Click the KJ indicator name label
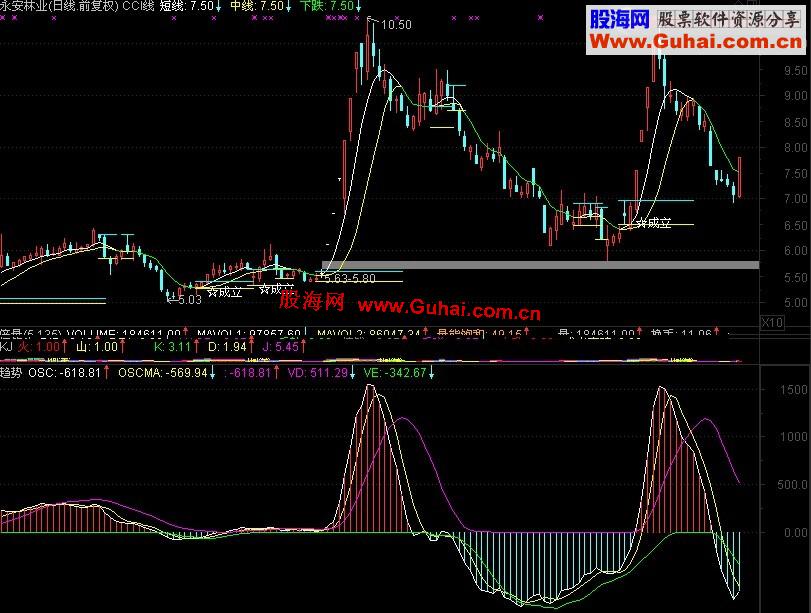 6,347
